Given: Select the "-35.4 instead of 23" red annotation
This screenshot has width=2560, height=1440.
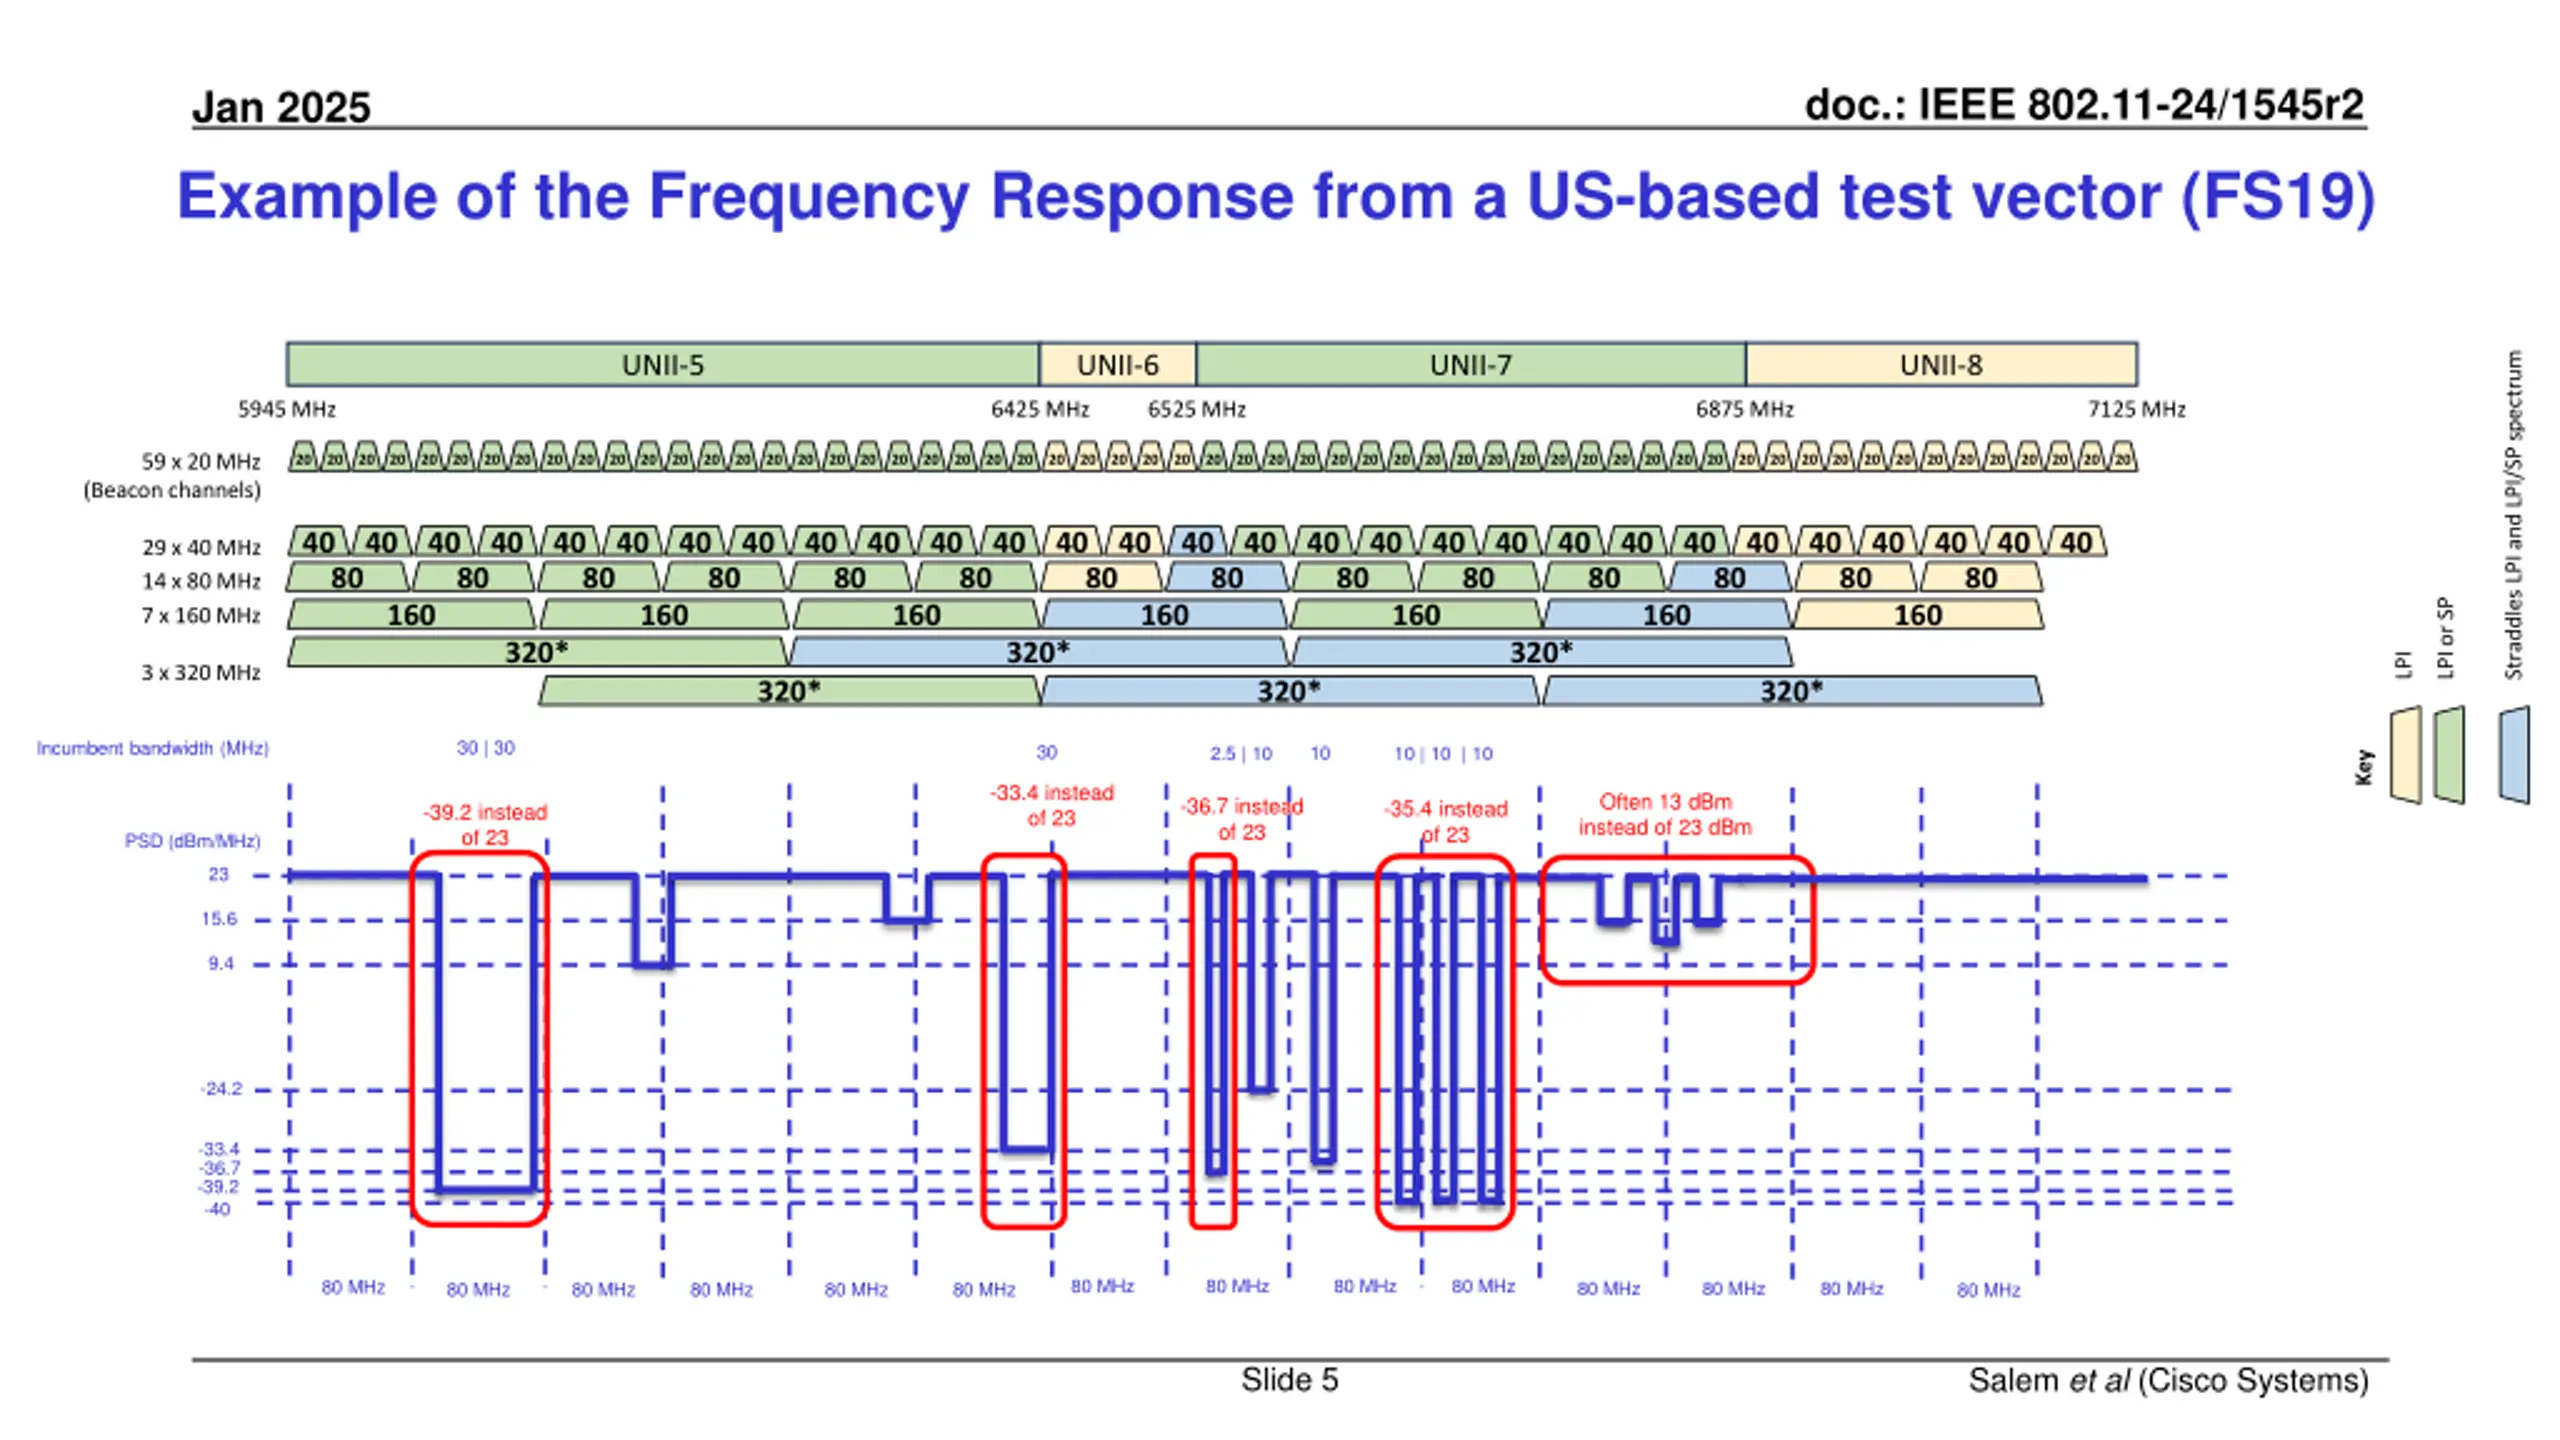Looking at the screenshot, I should pyautogui.click(x=1446, y=822).
